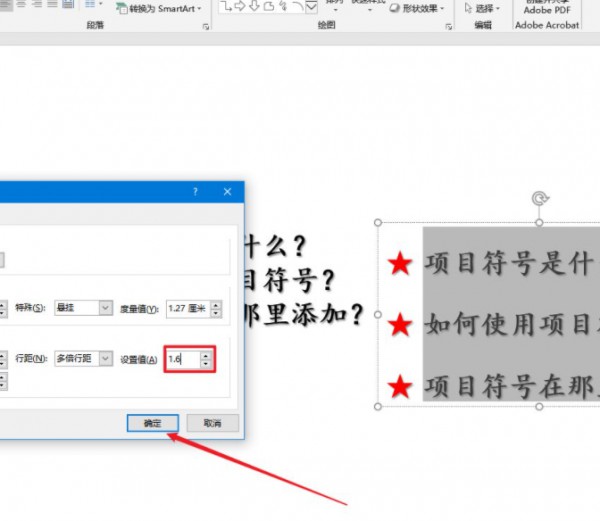Click the first red star bullet
The image size is (600, 521).
(x=400, y=264)
